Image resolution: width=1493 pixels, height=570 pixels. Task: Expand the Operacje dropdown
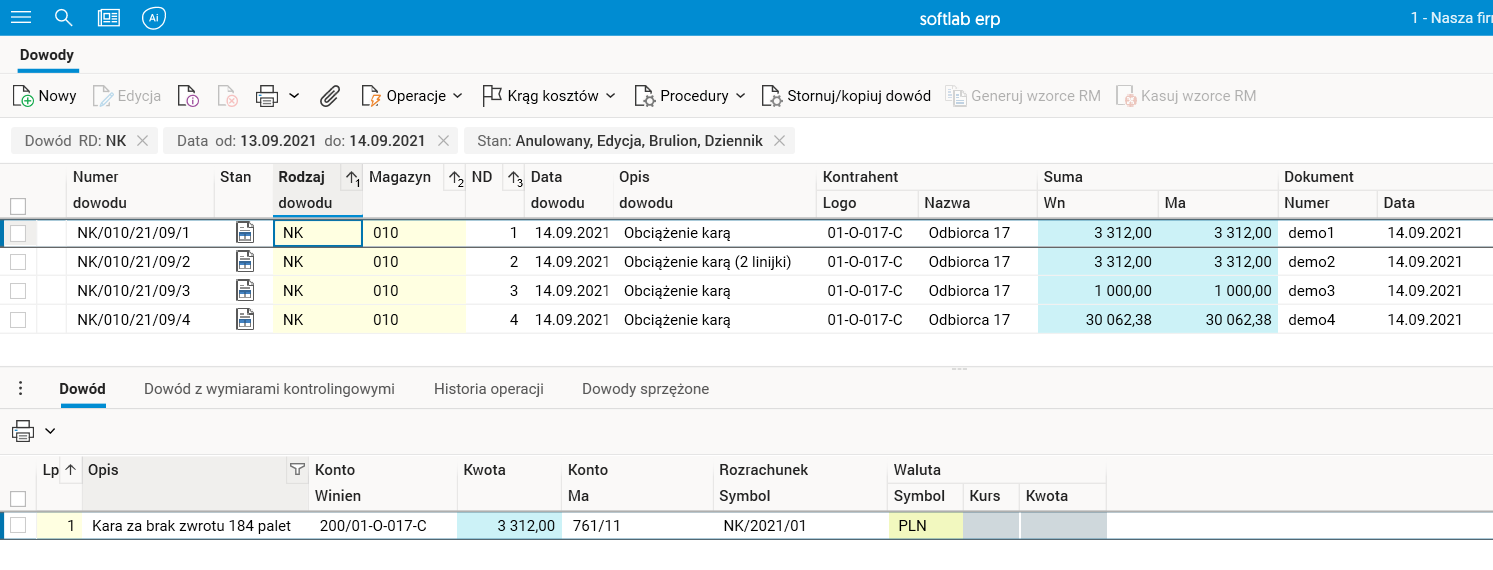[x=412, y=96]
